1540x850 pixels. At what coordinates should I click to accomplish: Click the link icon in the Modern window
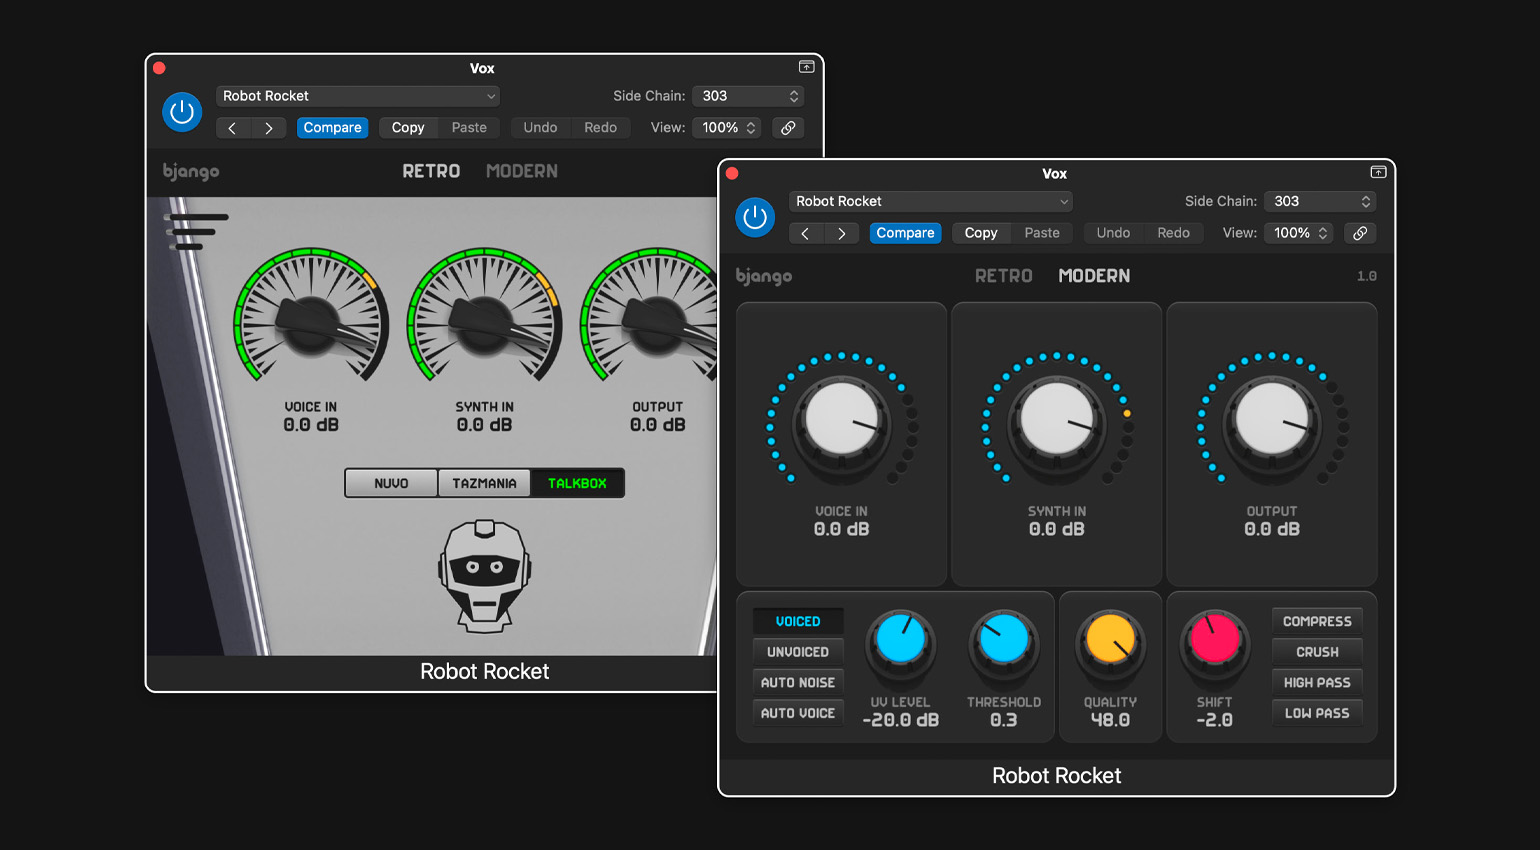coord(1360,233)
